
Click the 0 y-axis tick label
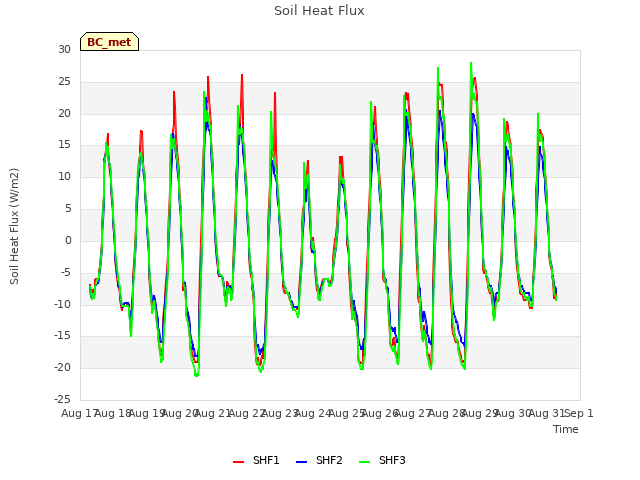pyautogui.click(x=68, y=240)
